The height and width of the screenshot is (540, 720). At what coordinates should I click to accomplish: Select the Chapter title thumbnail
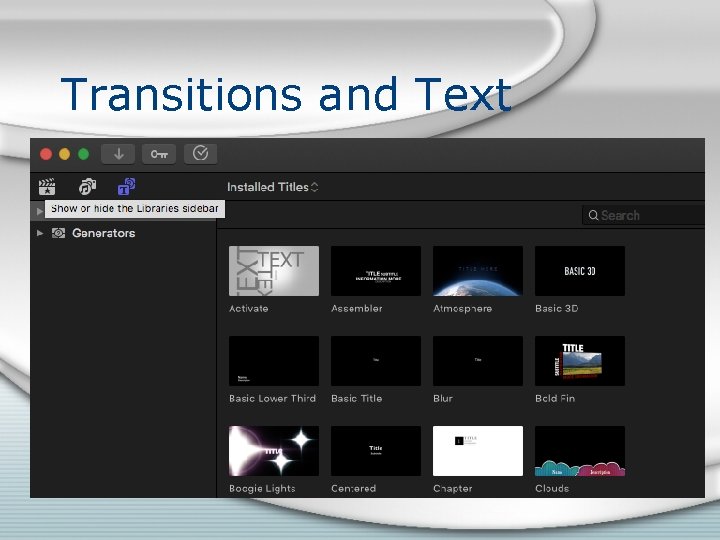click(x=478, y=451)
